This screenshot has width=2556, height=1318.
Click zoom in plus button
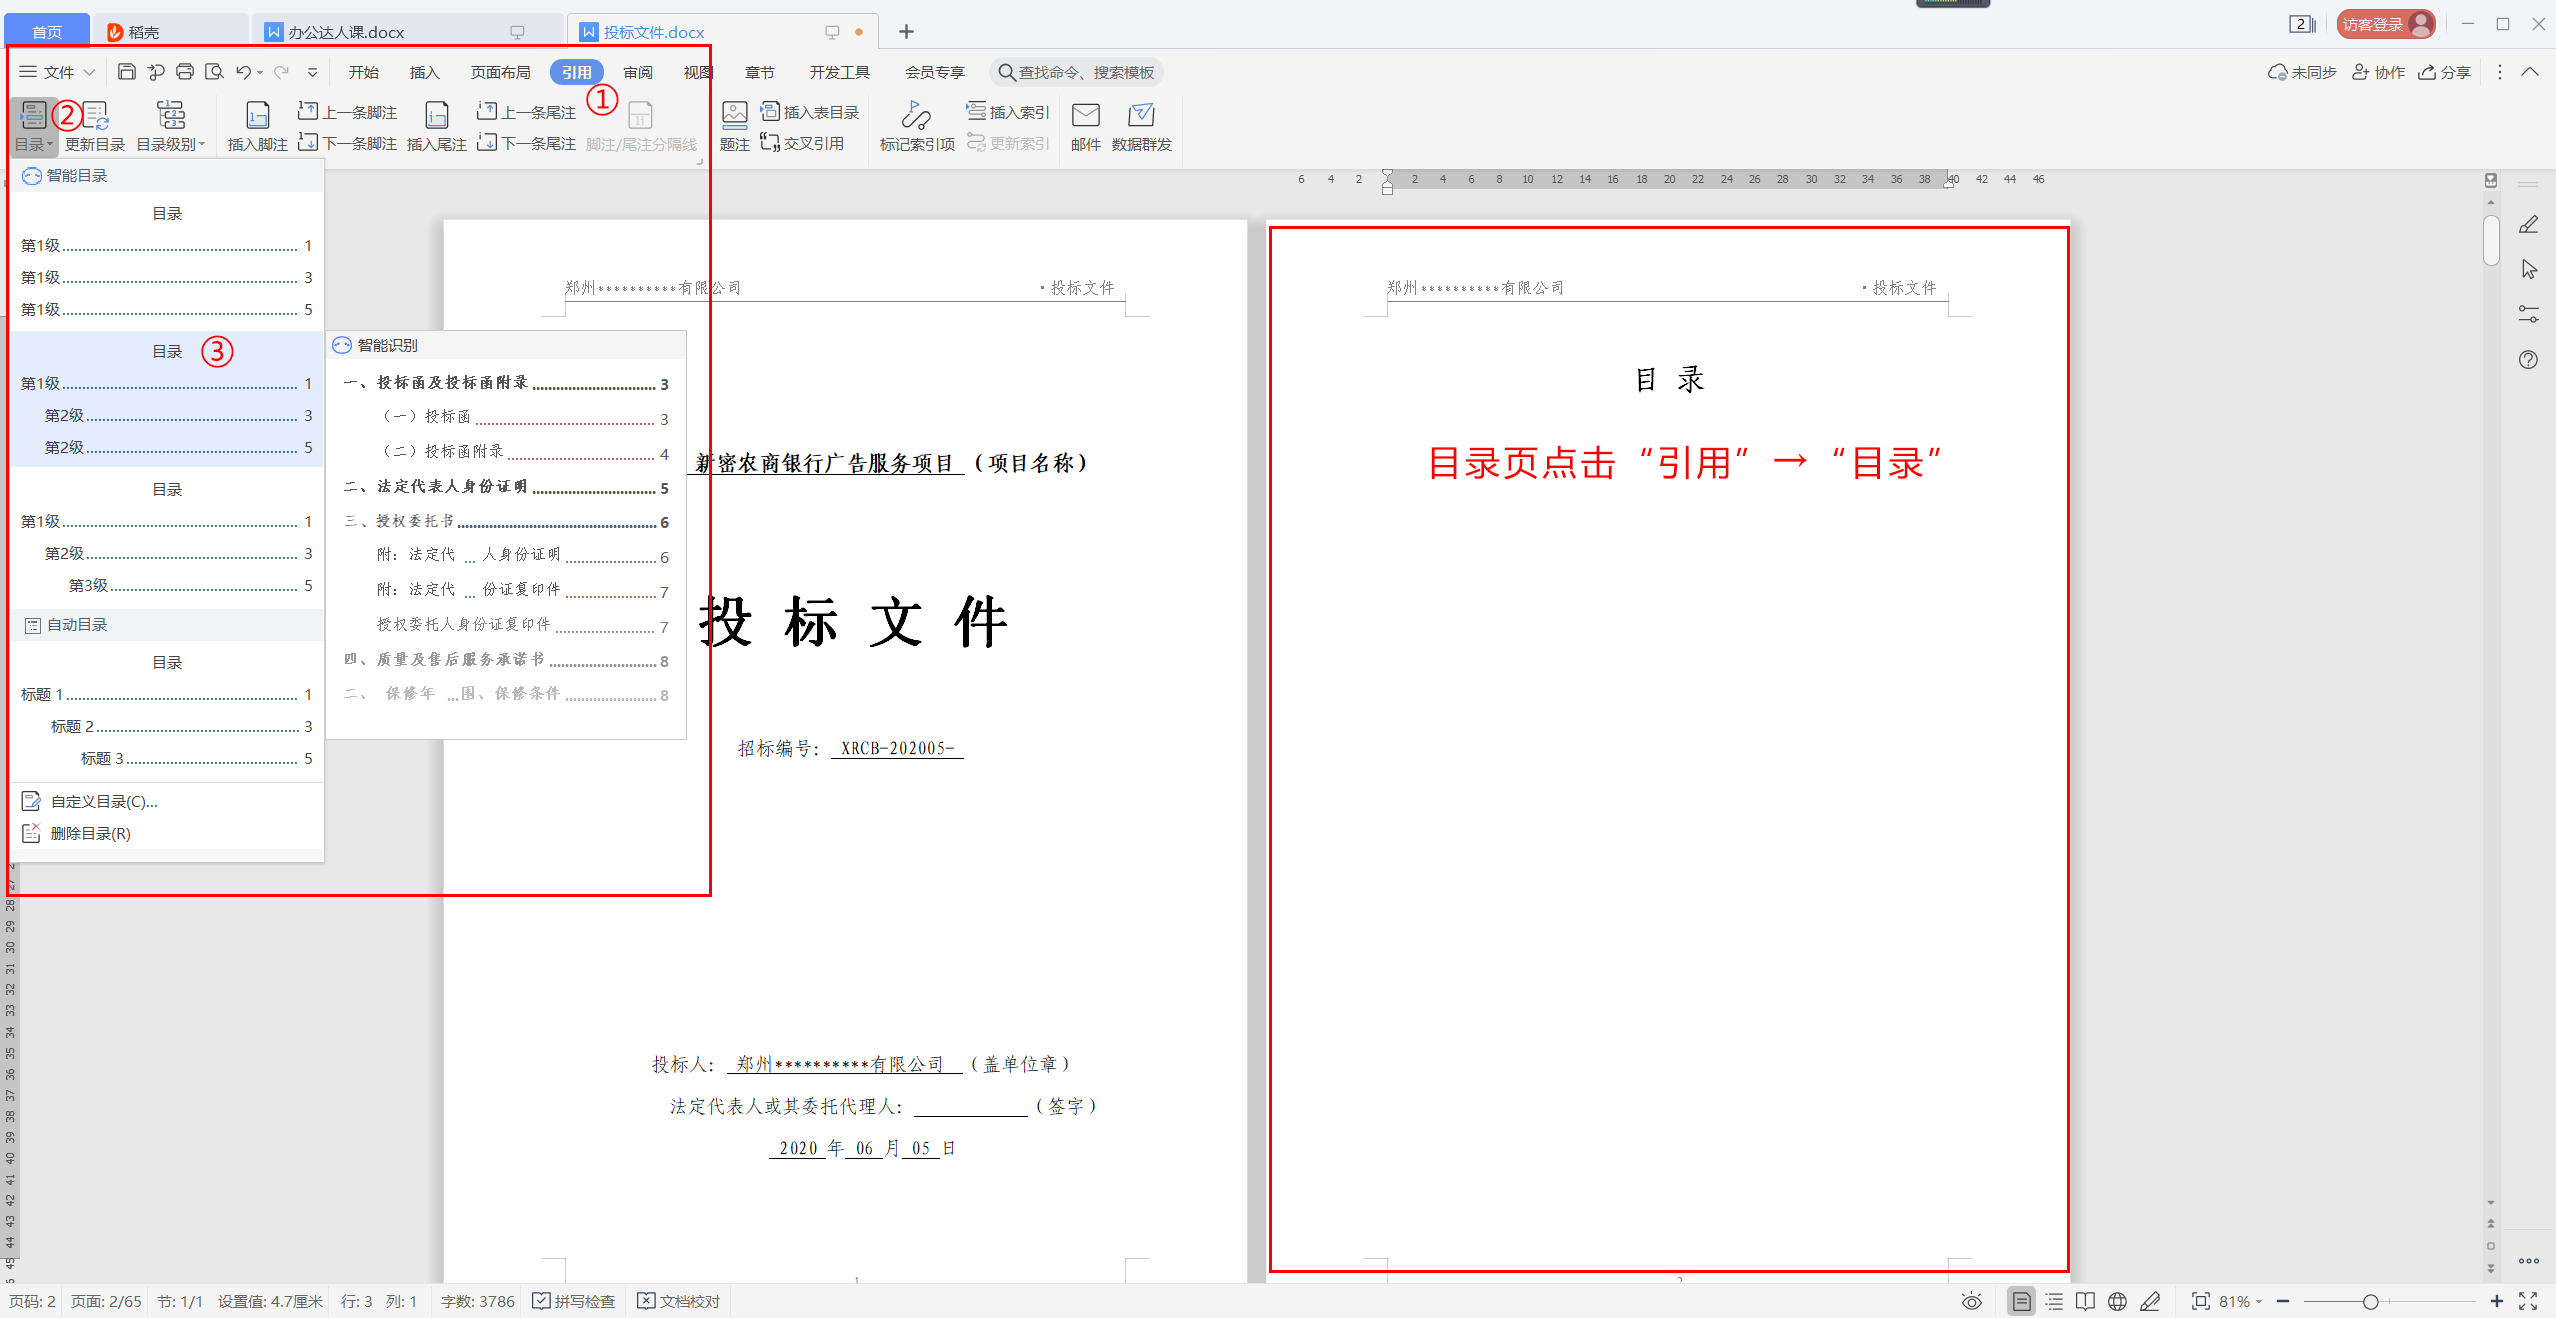click(2497, 1301)
